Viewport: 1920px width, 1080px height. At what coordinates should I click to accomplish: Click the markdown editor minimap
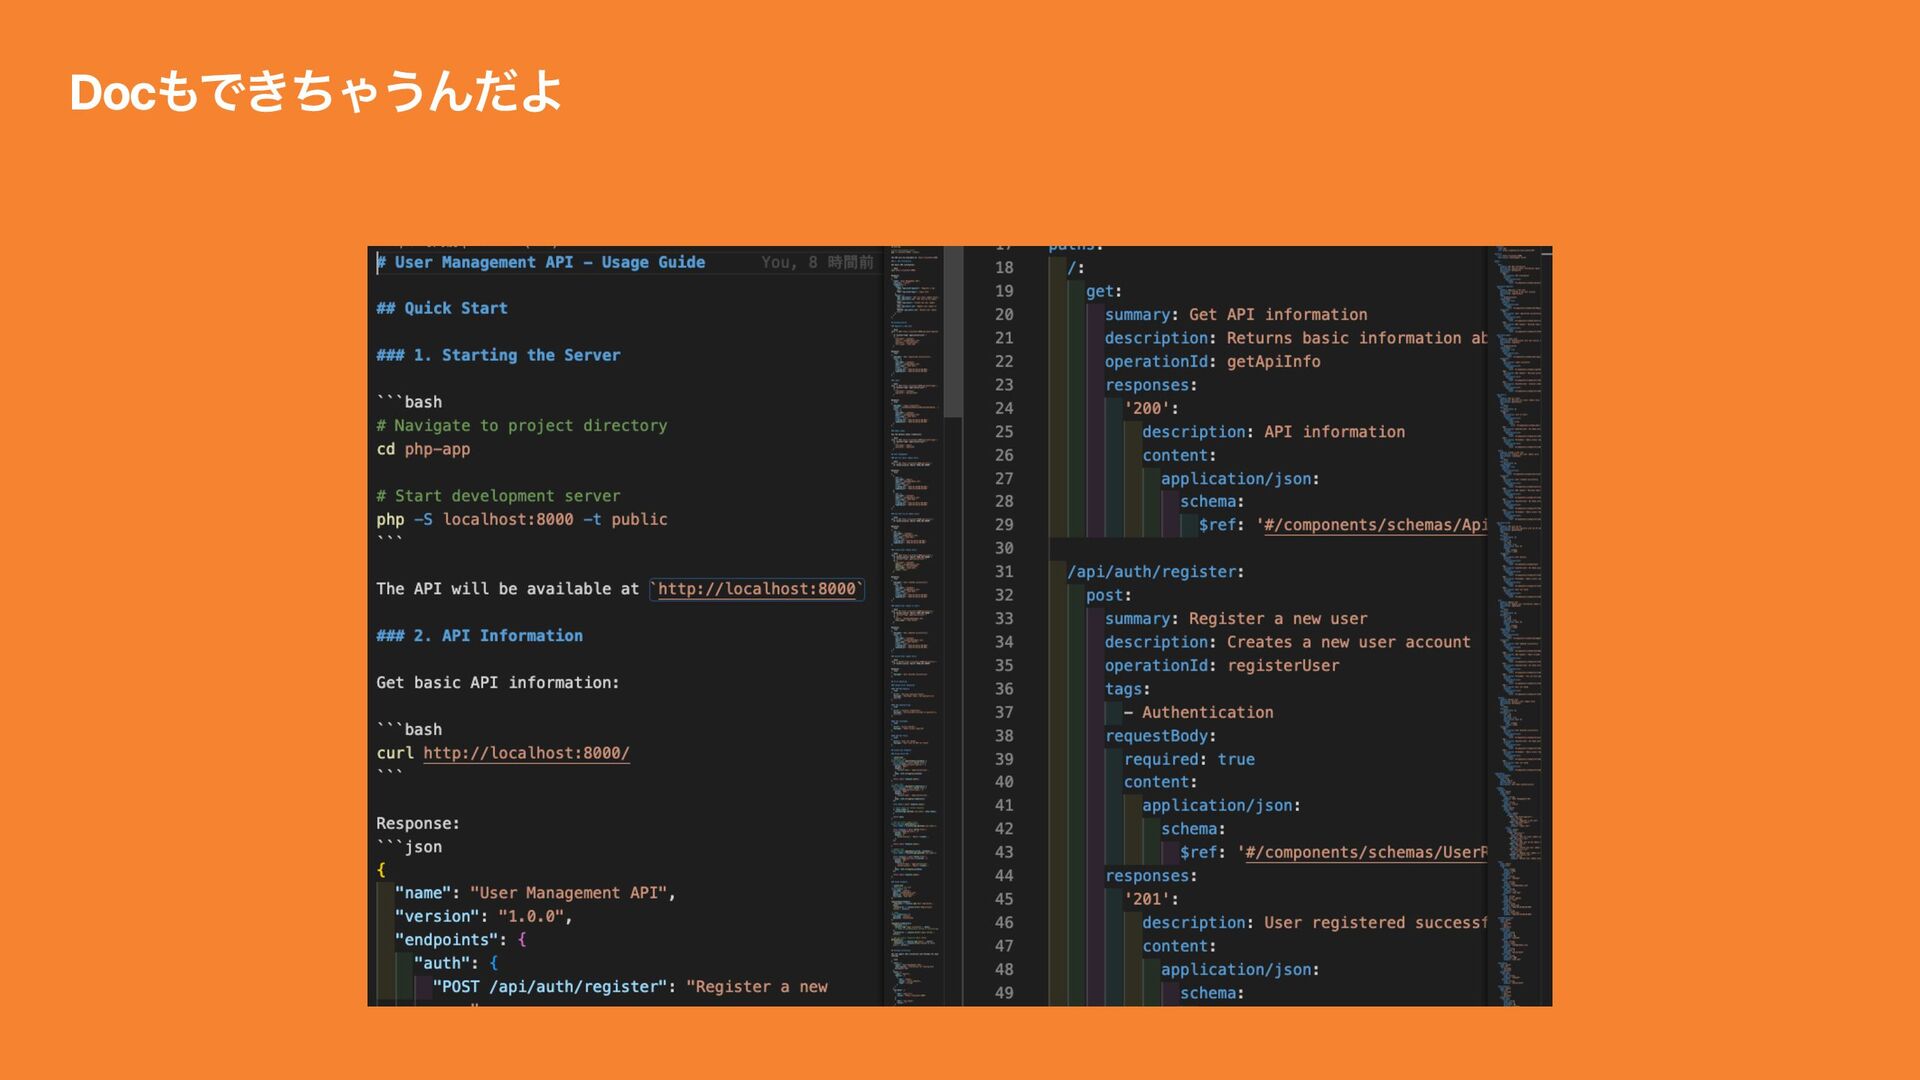coord(914,625)
